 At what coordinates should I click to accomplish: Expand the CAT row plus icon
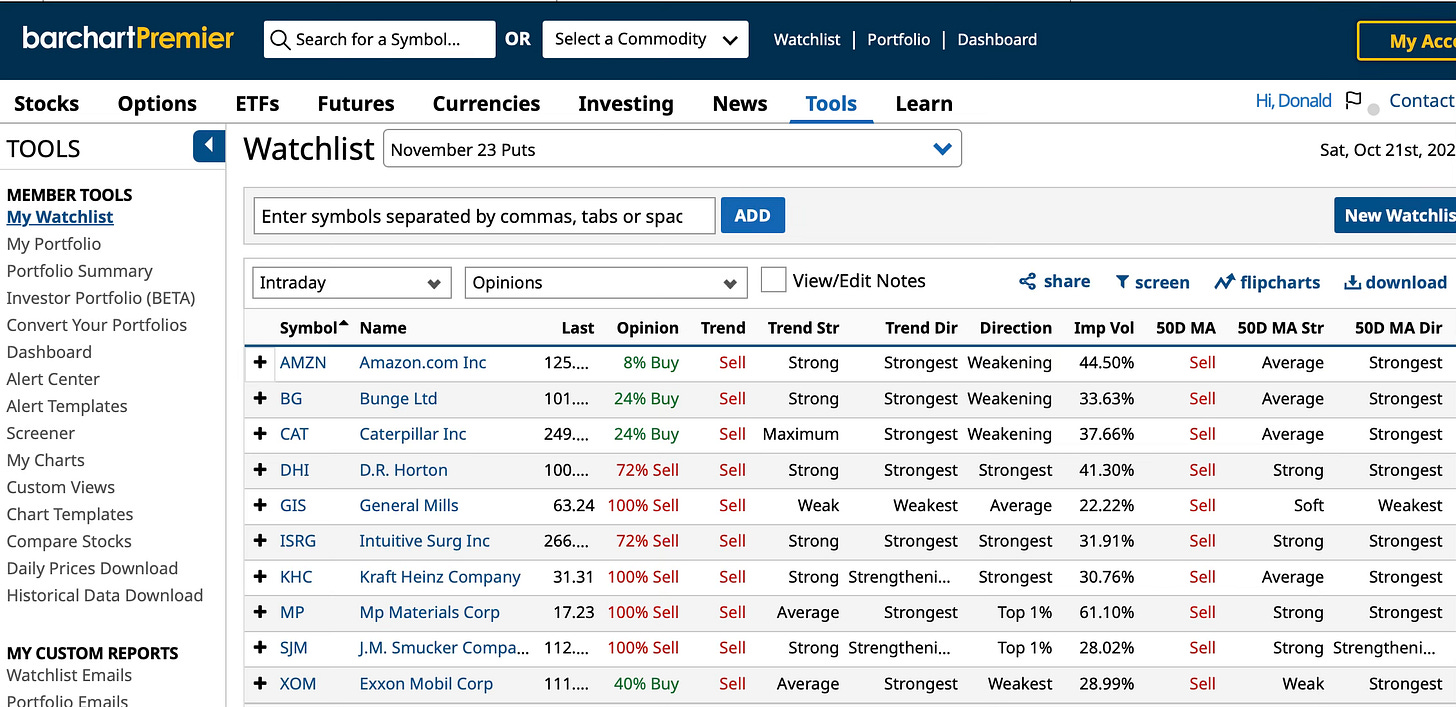tap(260, 434)
